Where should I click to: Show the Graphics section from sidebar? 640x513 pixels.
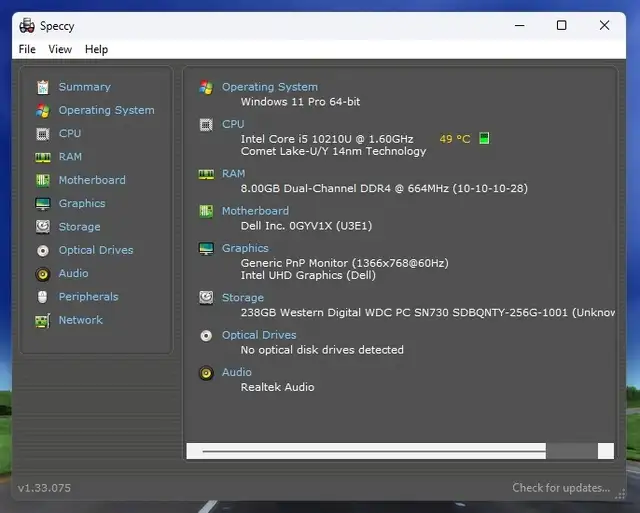[x=82, y=203]
